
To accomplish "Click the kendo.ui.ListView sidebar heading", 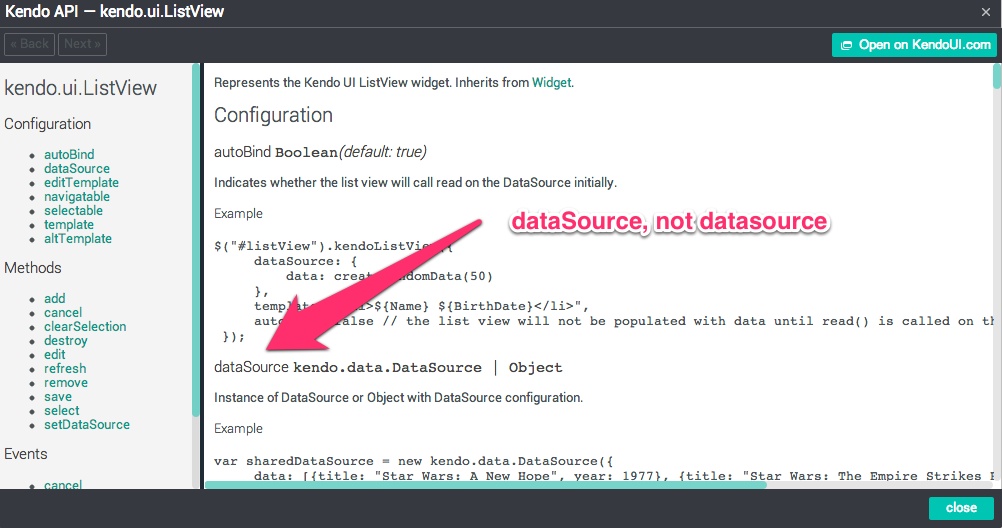I will point(81,88).
